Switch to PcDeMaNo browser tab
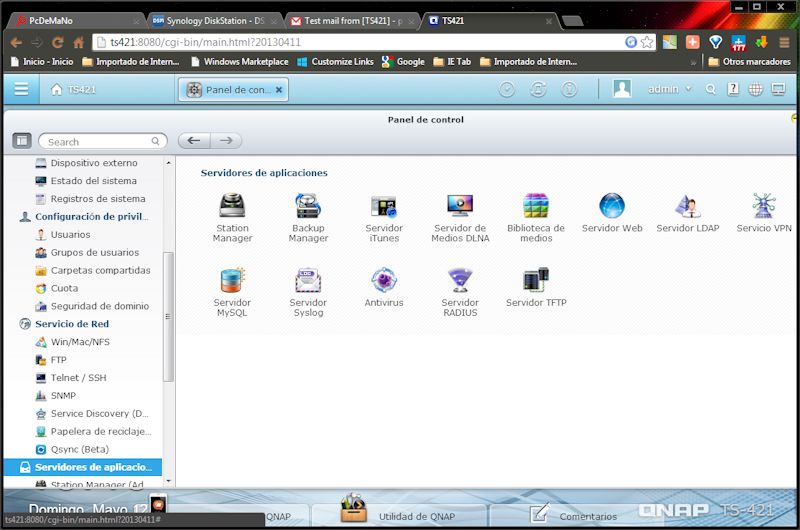 point(77,21)
